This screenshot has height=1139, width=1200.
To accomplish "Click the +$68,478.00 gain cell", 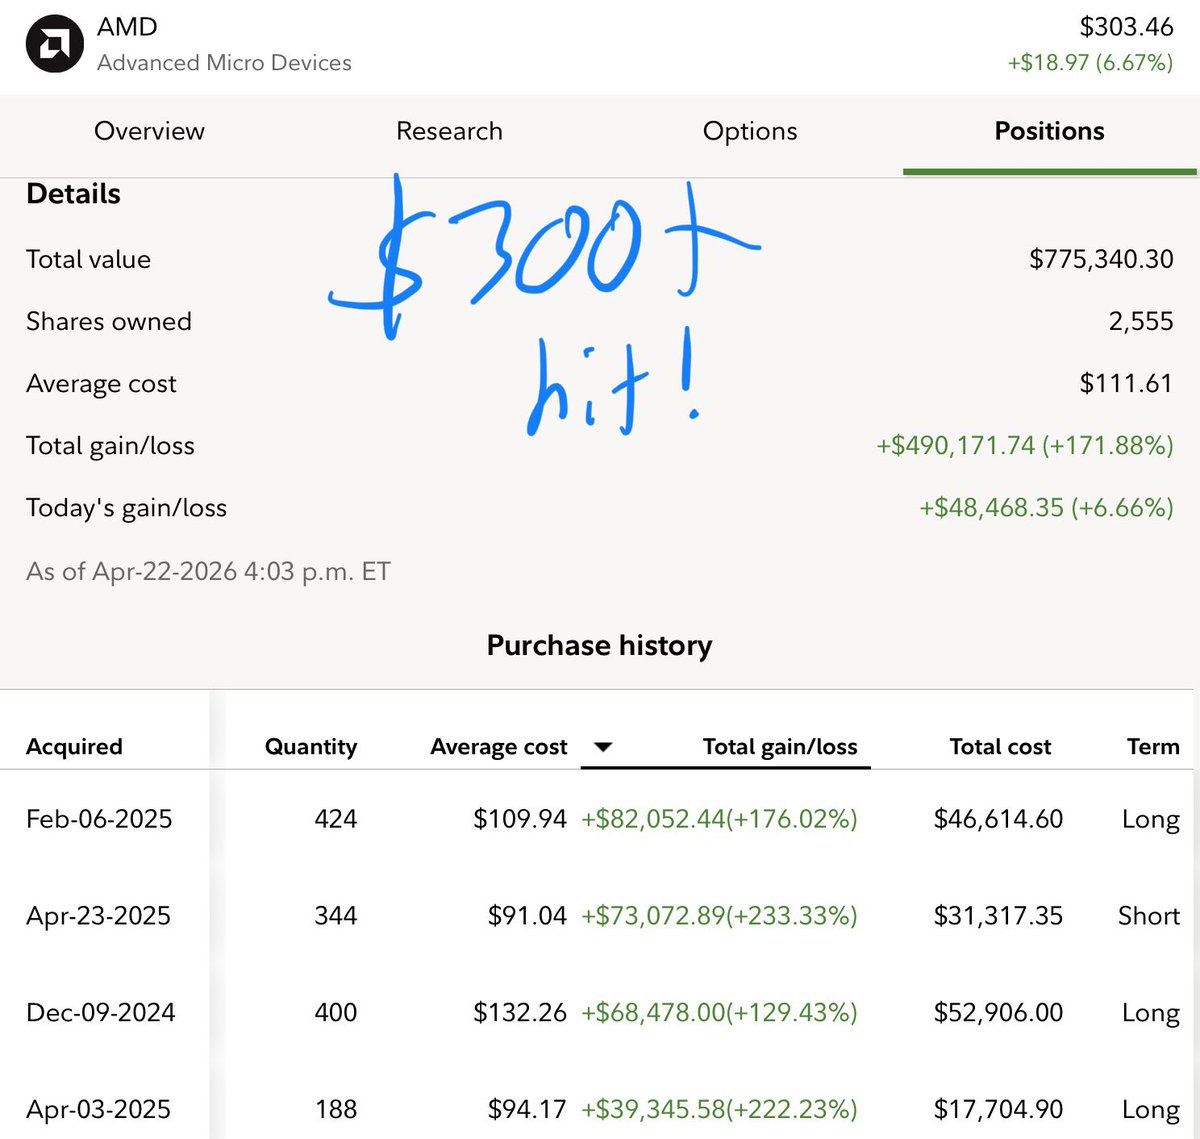I will point(719,1013).
